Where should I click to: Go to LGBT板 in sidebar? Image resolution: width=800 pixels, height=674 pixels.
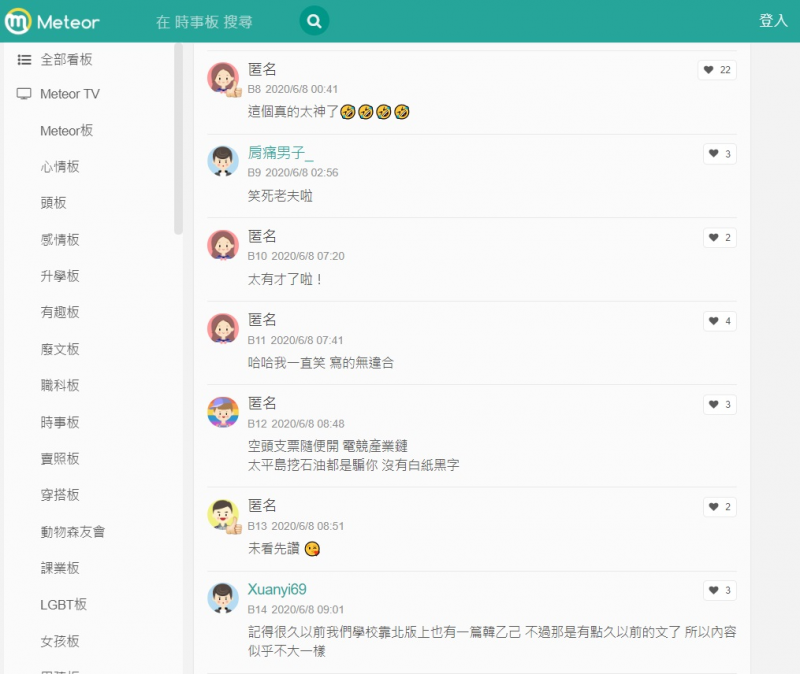(63, 604)
